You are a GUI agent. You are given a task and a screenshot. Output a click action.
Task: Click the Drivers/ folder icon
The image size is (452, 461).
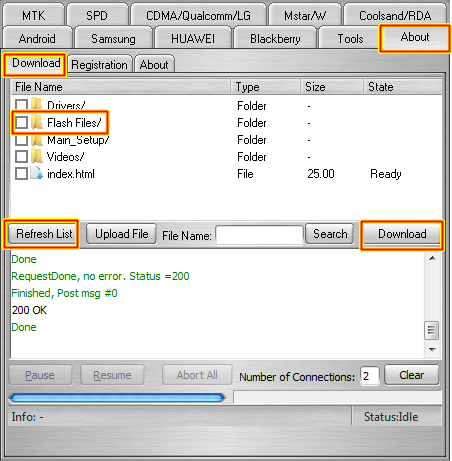[x=37, y=105]
